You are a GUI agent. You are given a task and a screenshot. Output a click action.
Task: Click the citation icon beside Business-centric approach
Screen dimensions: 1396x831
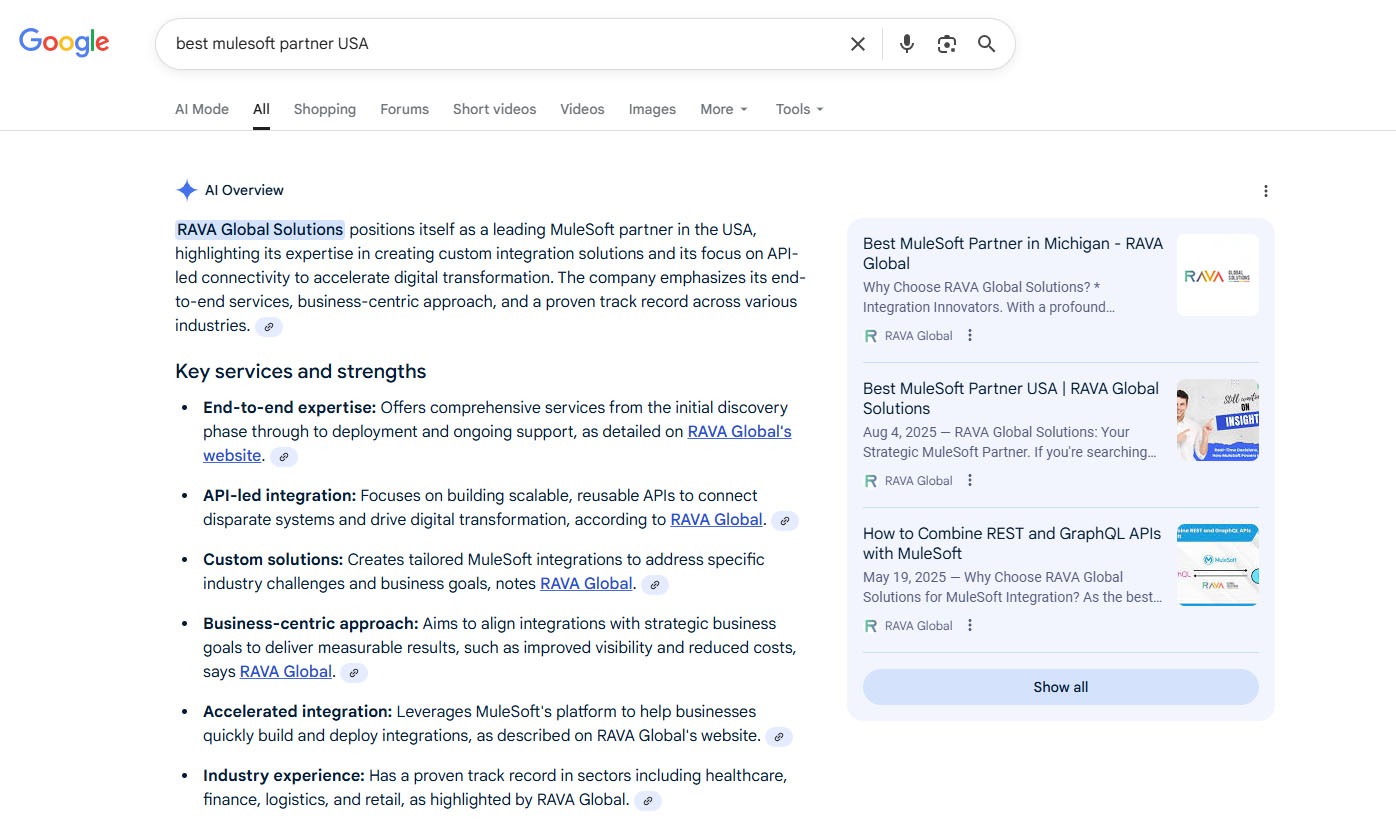353,672
